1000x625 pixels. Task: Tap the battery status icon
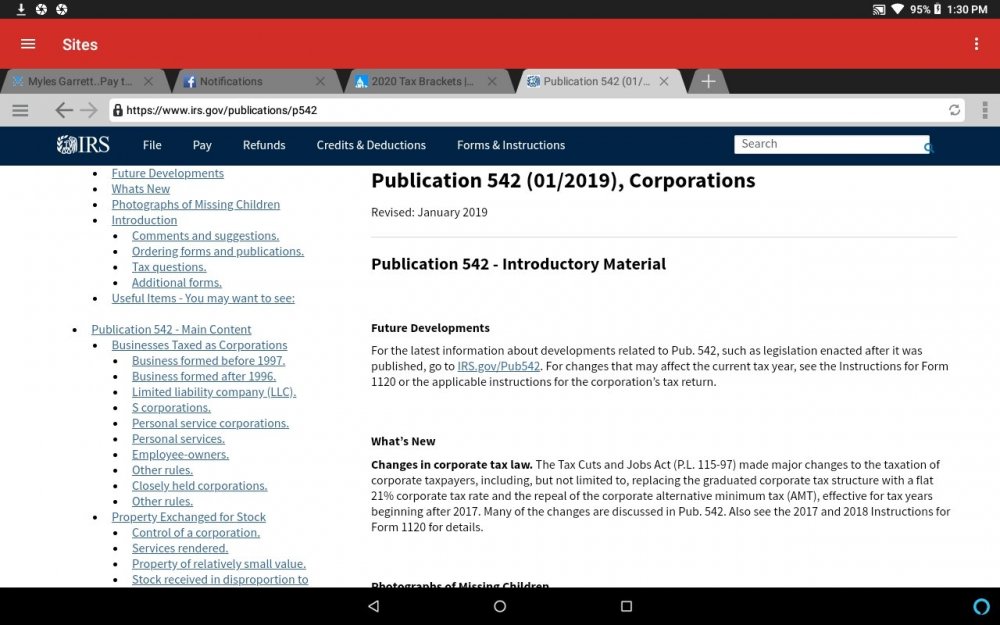(x=938, y=9)
